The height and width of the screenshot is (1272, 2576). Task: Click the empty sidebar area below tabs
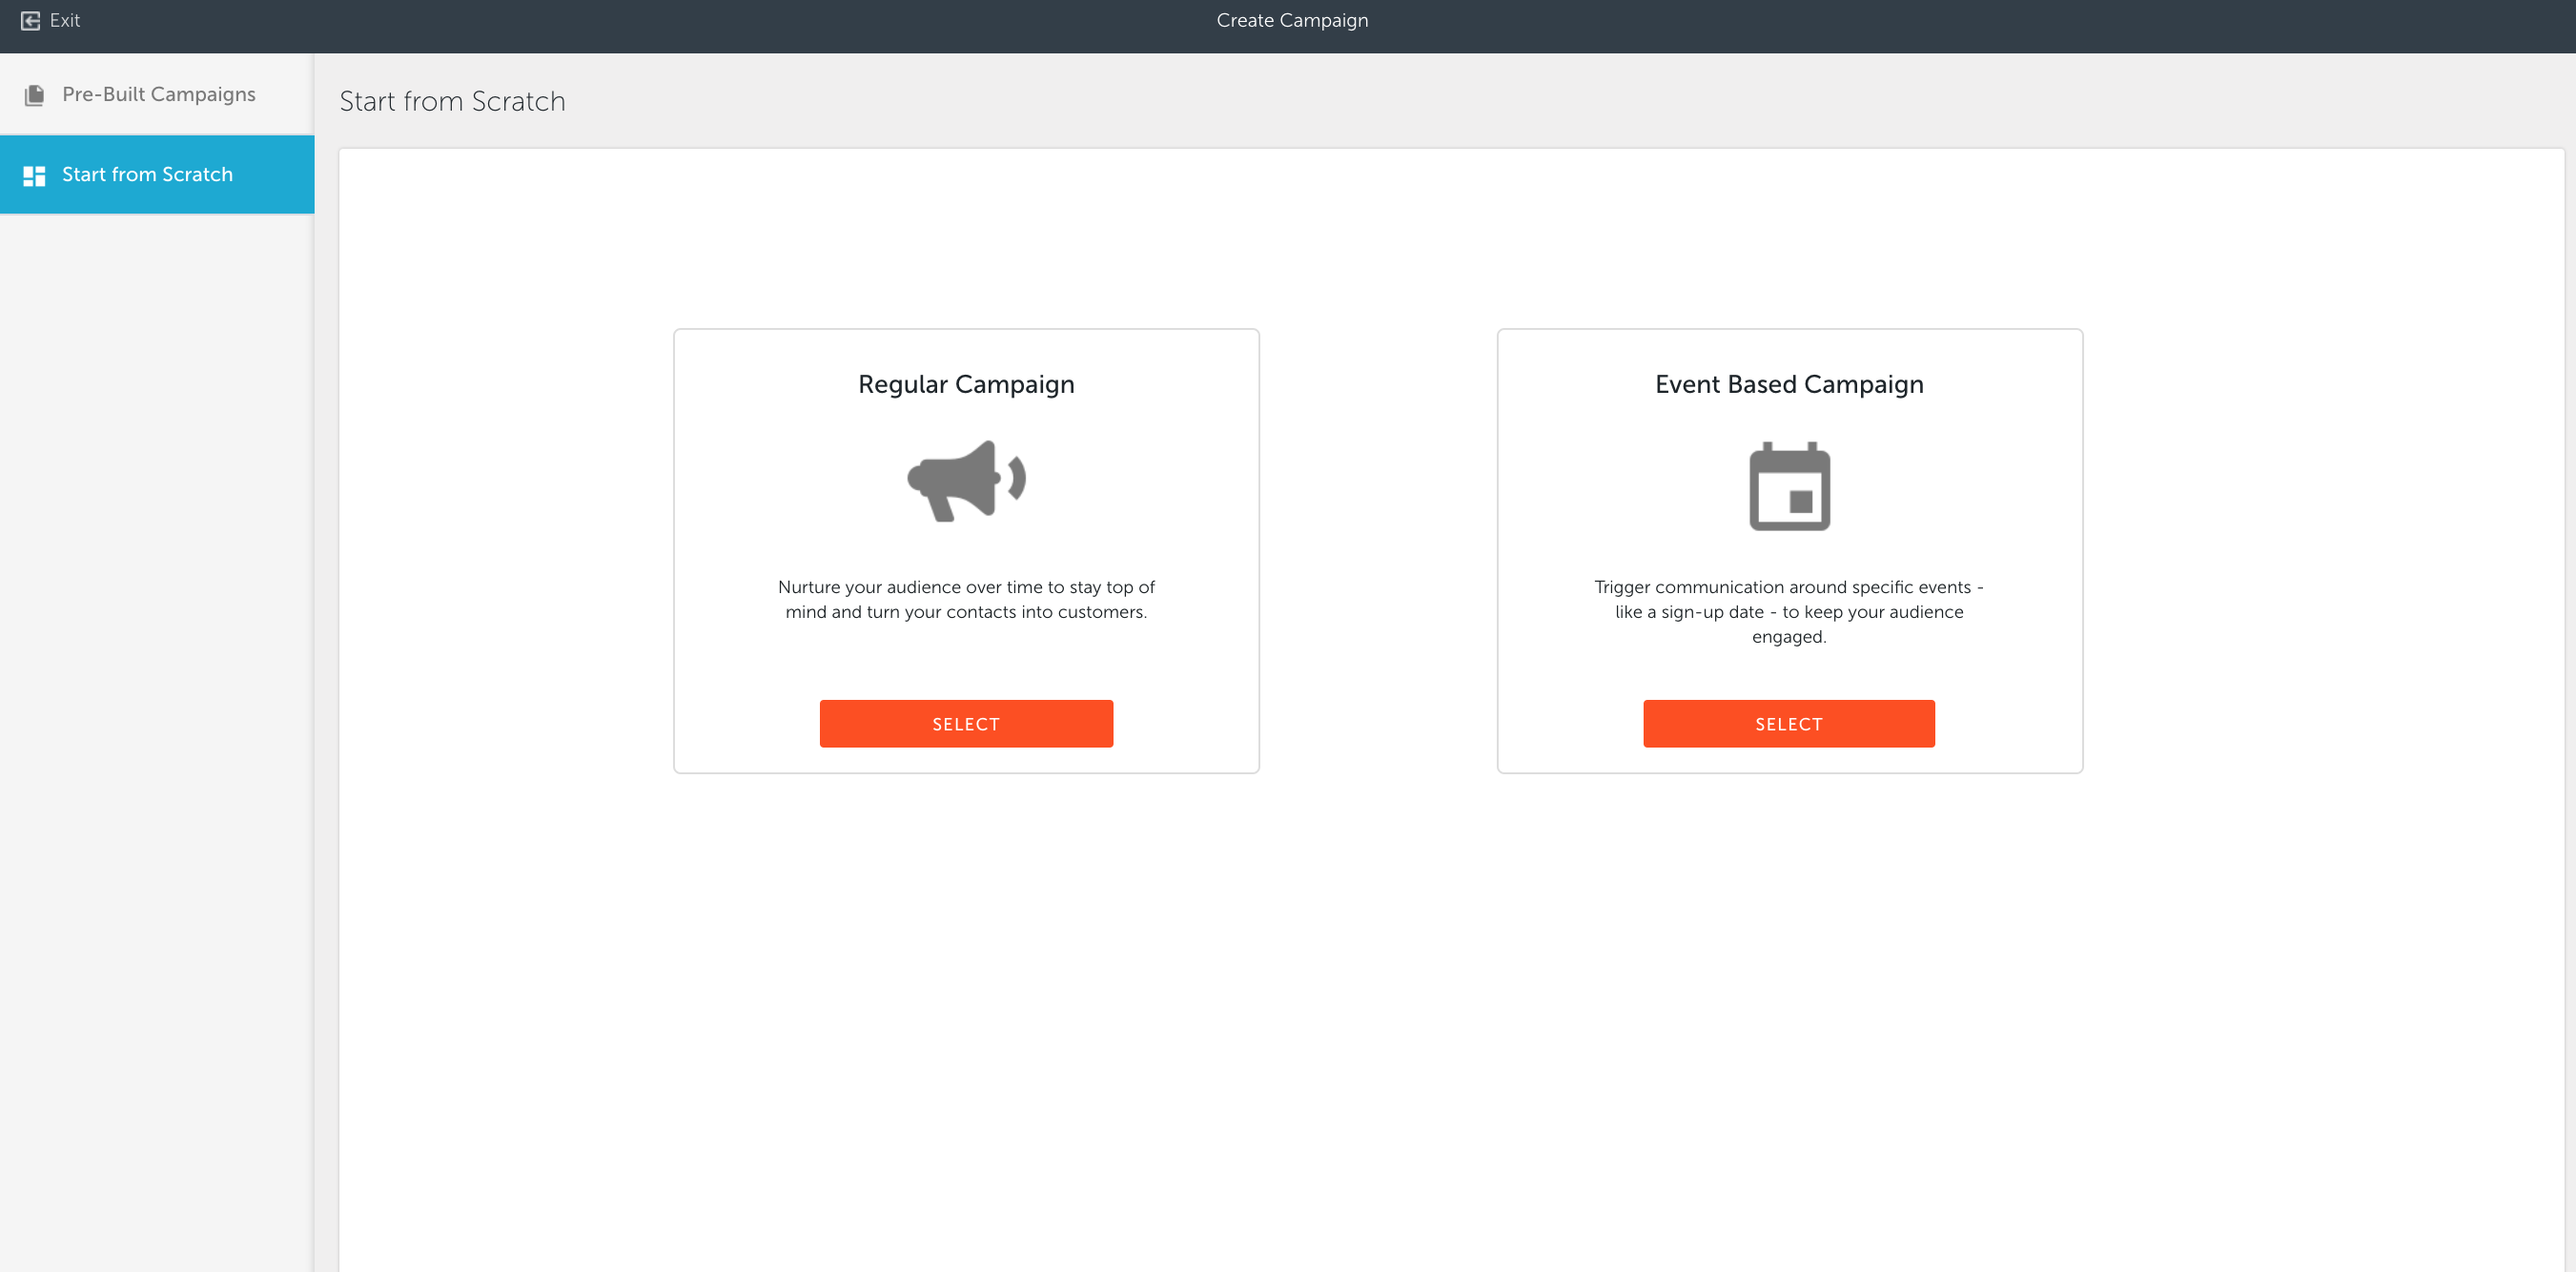click(157, 700)
